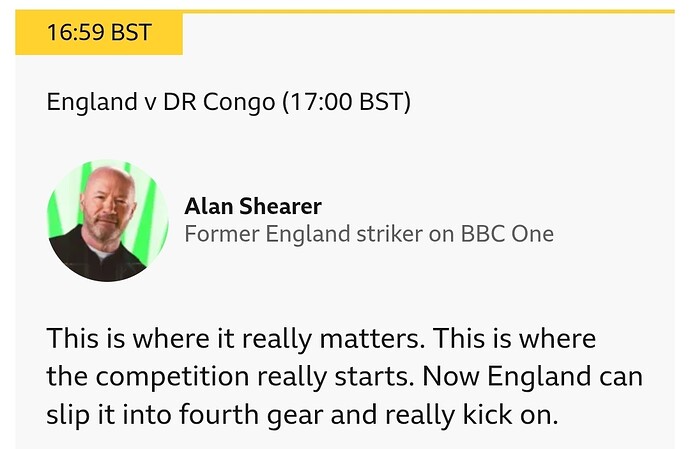Viewport: 690px width, 449px height.
Task: Click the word England in the heading
Action: 92,102
